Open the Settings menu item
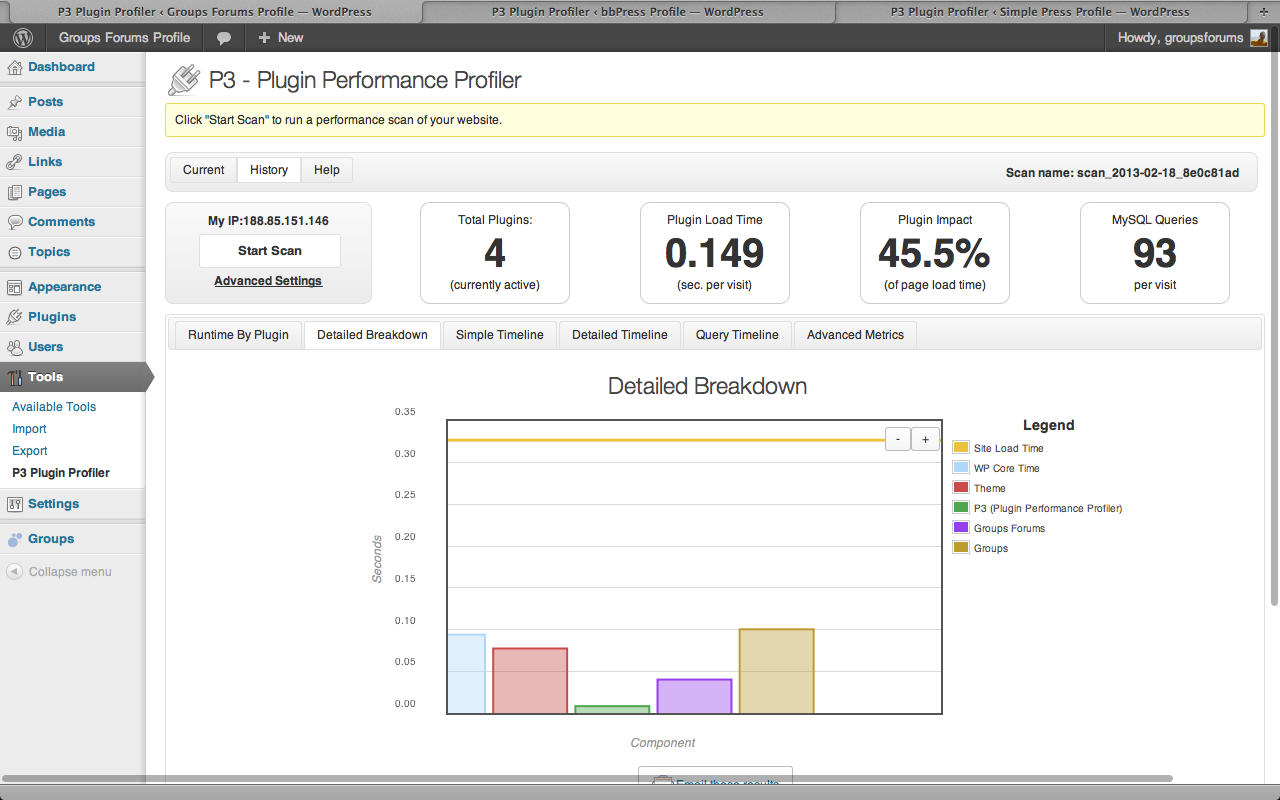Viewport: 1280px width, 800px height. pos(53,504)
